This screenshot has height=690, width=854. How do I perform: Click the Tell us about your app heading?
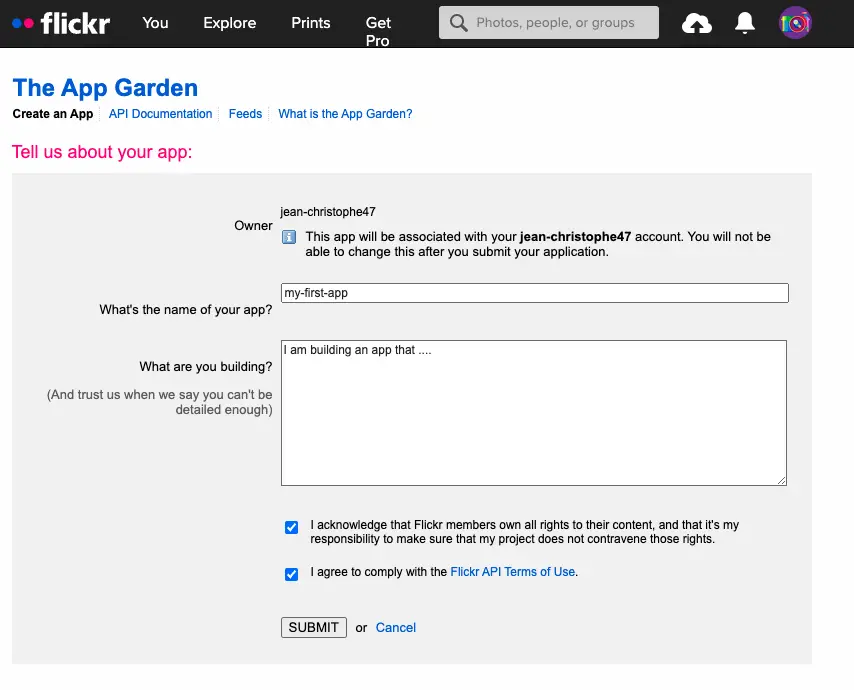(x=102, y=152)
